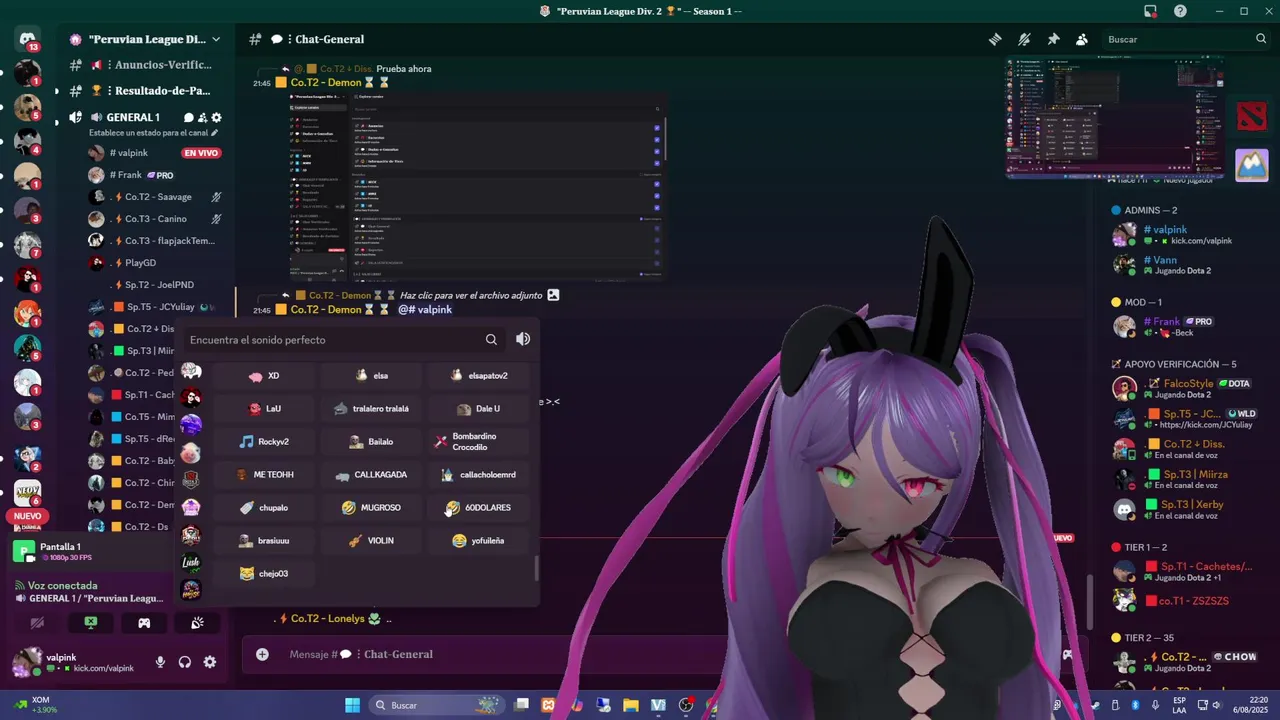
Task: Stop screen sharing with green monitor icon
Action: 91,623
